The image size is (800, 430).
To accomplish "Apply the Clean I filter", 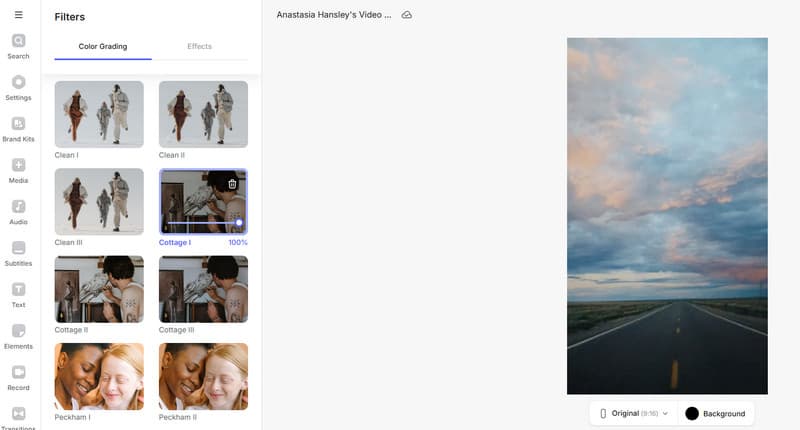I will click(x=99, y=114).
